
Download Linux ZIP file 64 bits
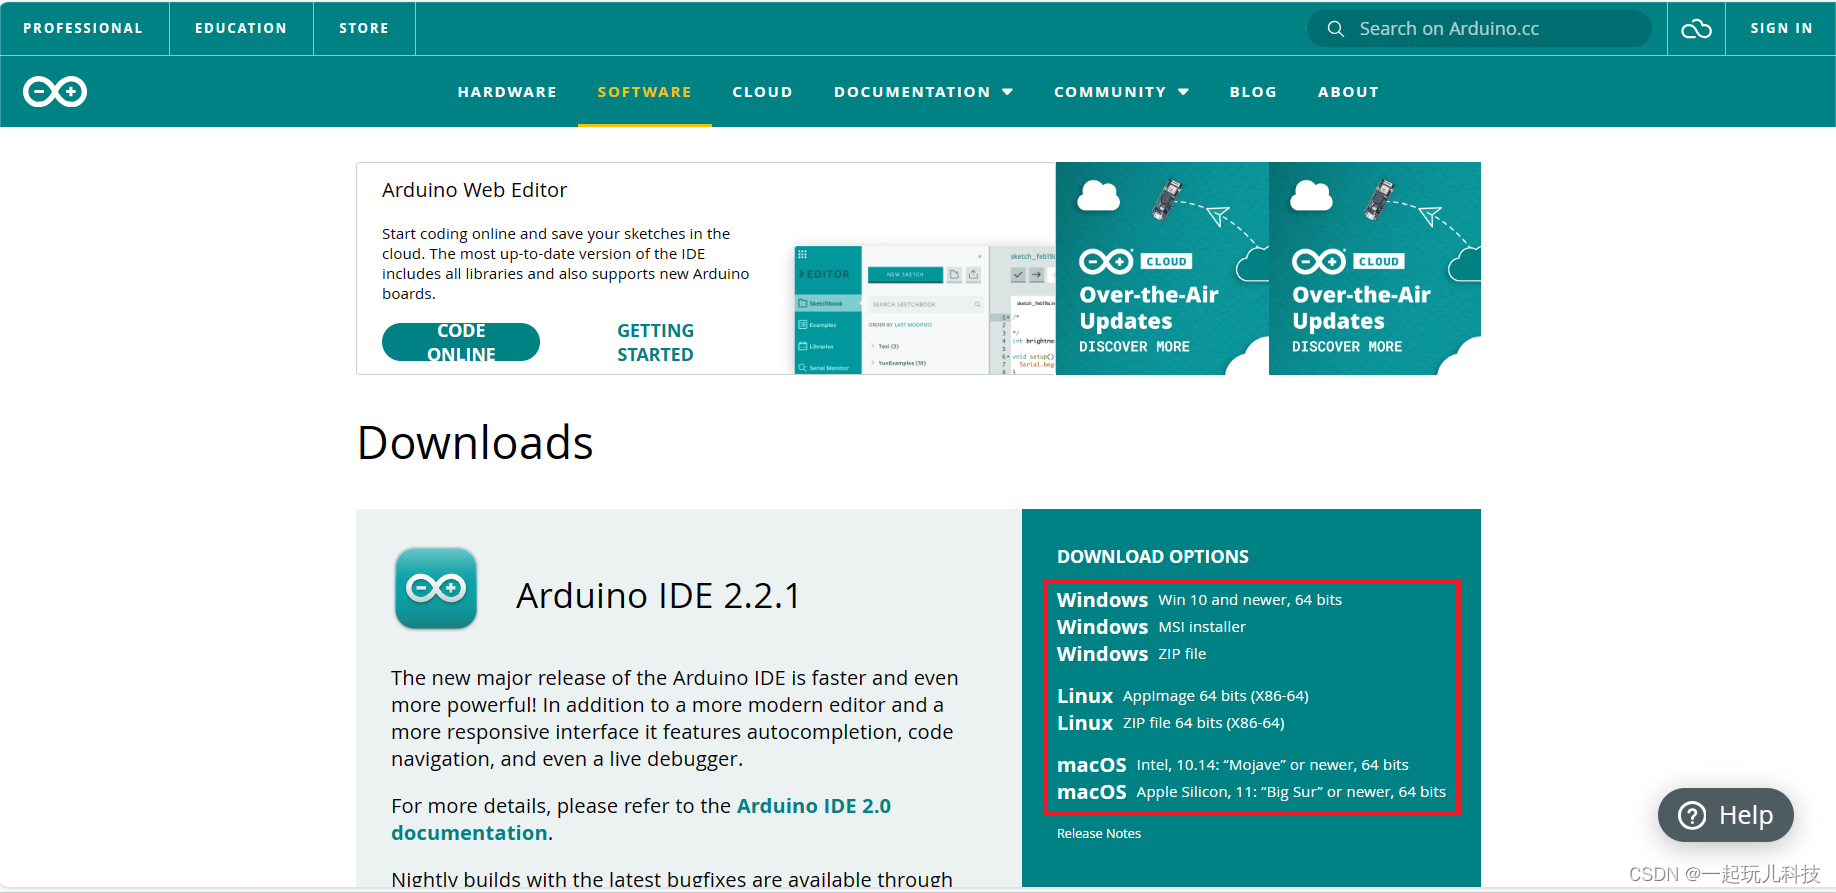pos(1170,723)
